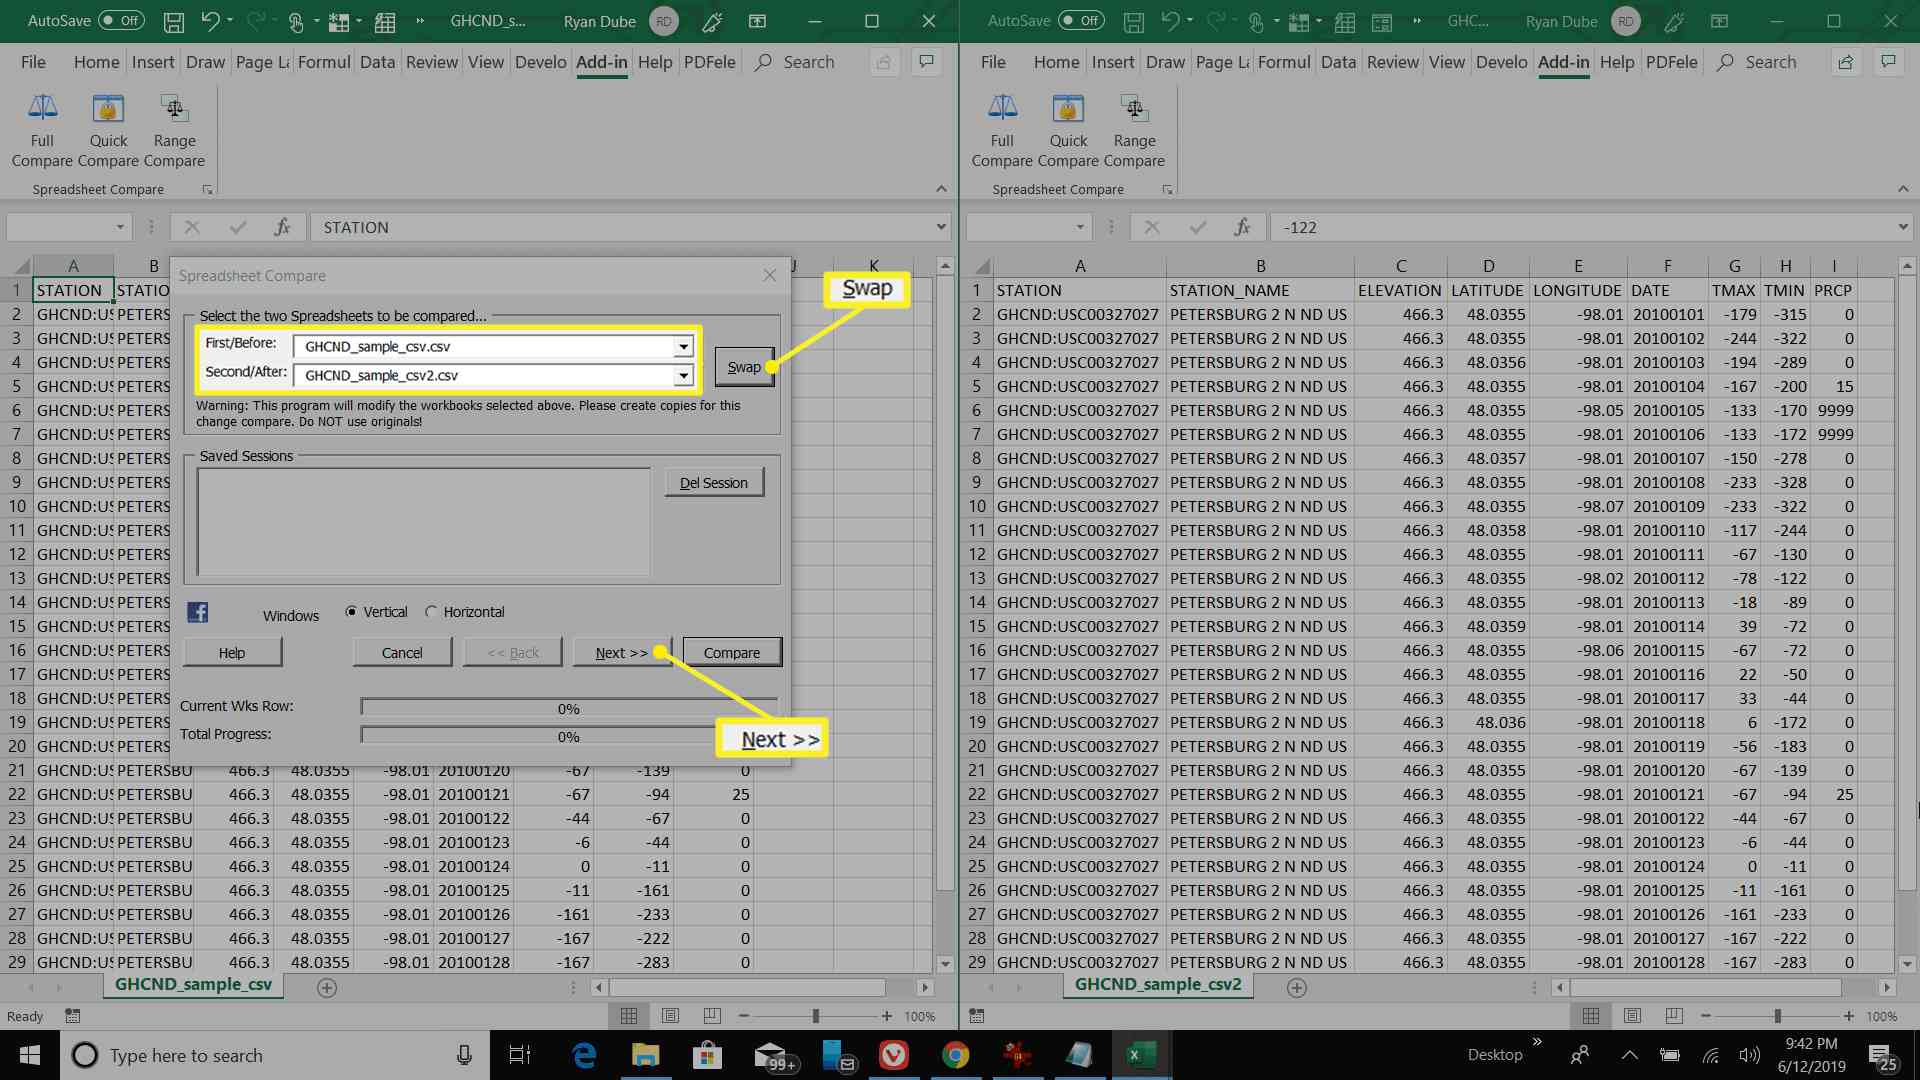Switch to GHCND_sample_csv2 sheet tab

[x=1158, y=985]
